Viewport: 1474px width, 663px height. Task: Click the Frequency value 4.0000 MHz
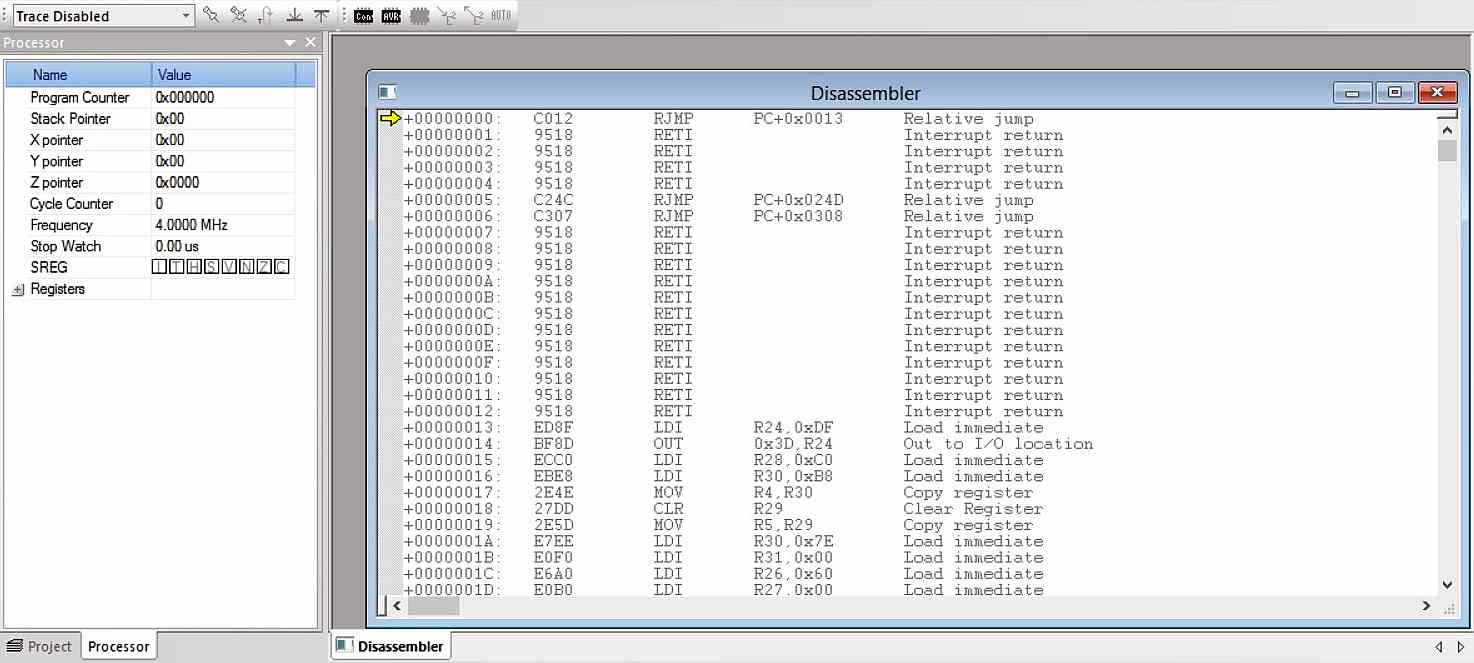point(191,225)
